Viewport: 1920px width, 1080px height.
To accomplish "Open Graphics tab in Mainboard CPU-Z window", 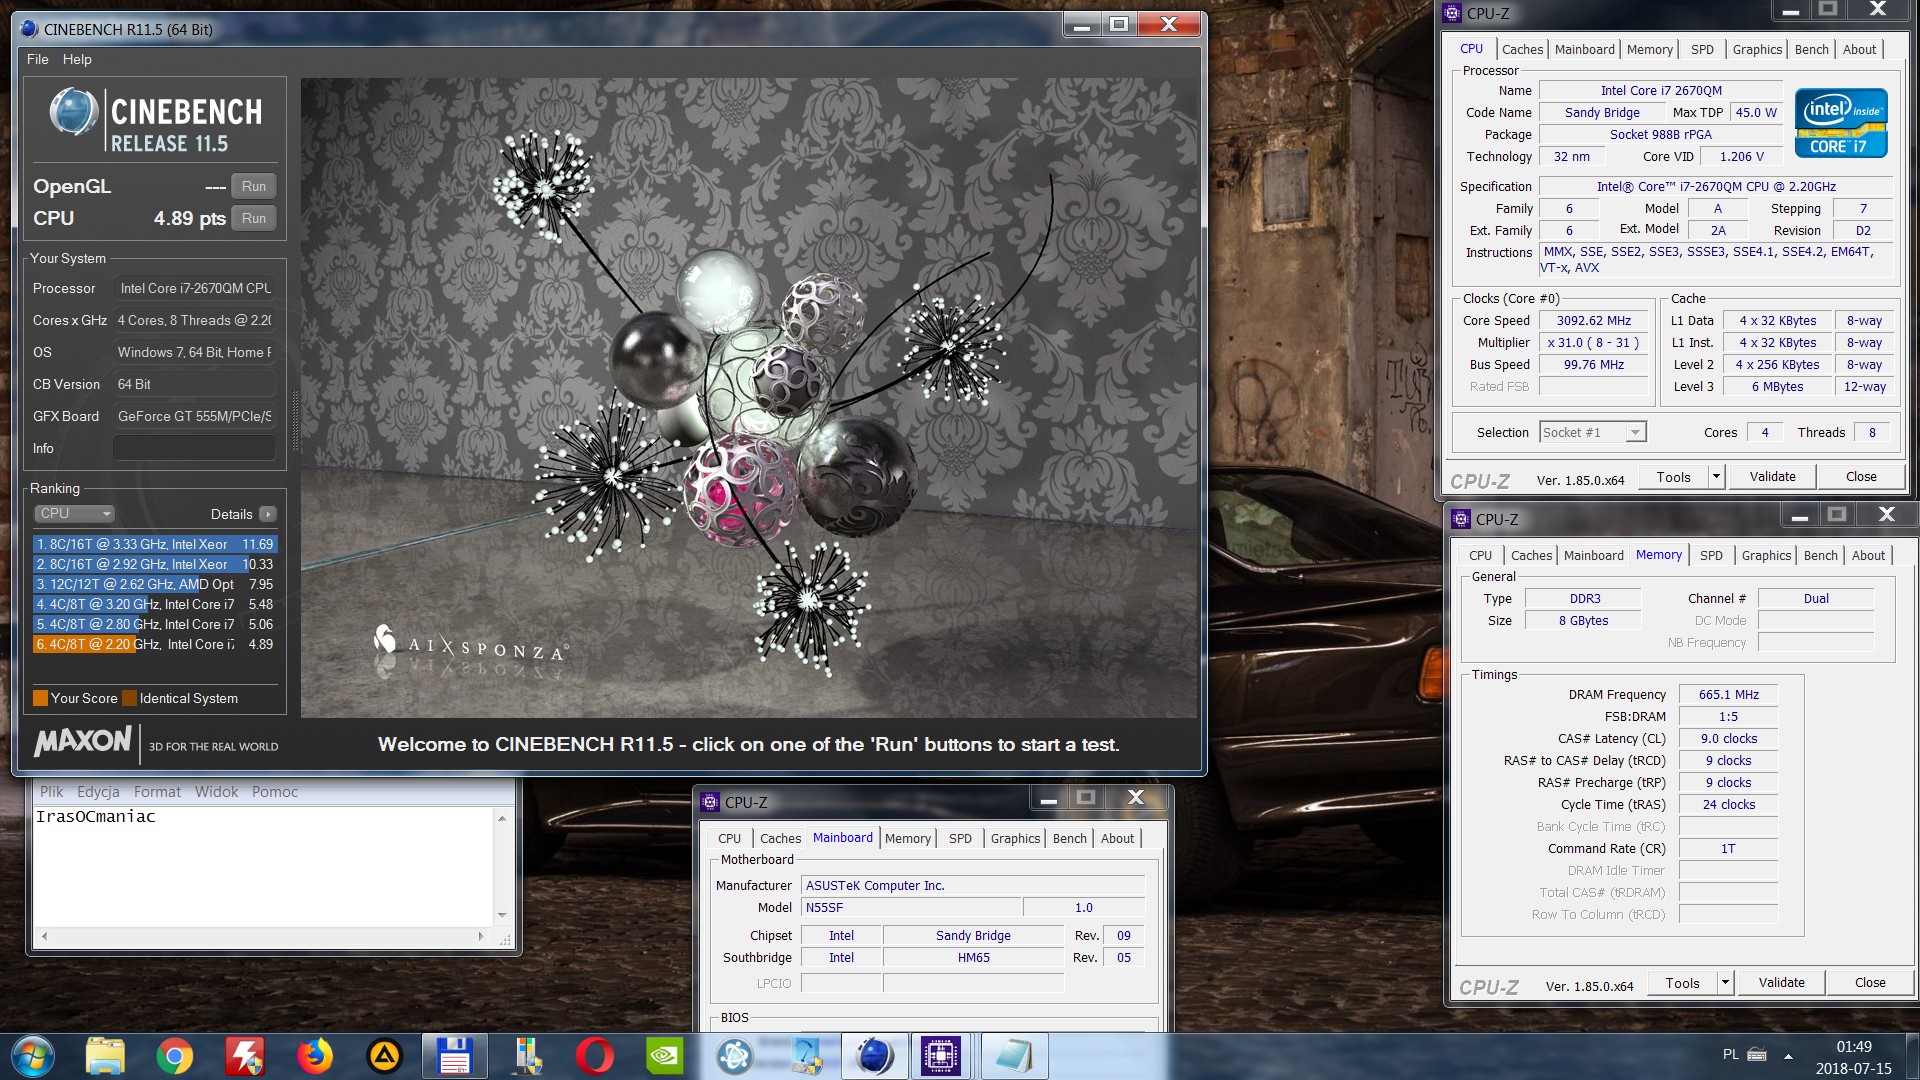I will pyautogui.click(x=1015, y=838).
